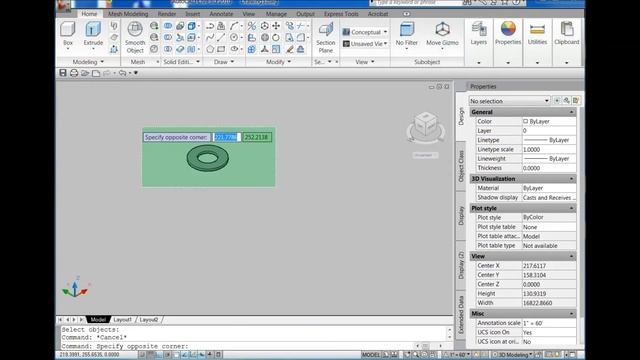Open the Render ribbon tab
This screenshot has width=640, height=360.
[x=167, y=14]
